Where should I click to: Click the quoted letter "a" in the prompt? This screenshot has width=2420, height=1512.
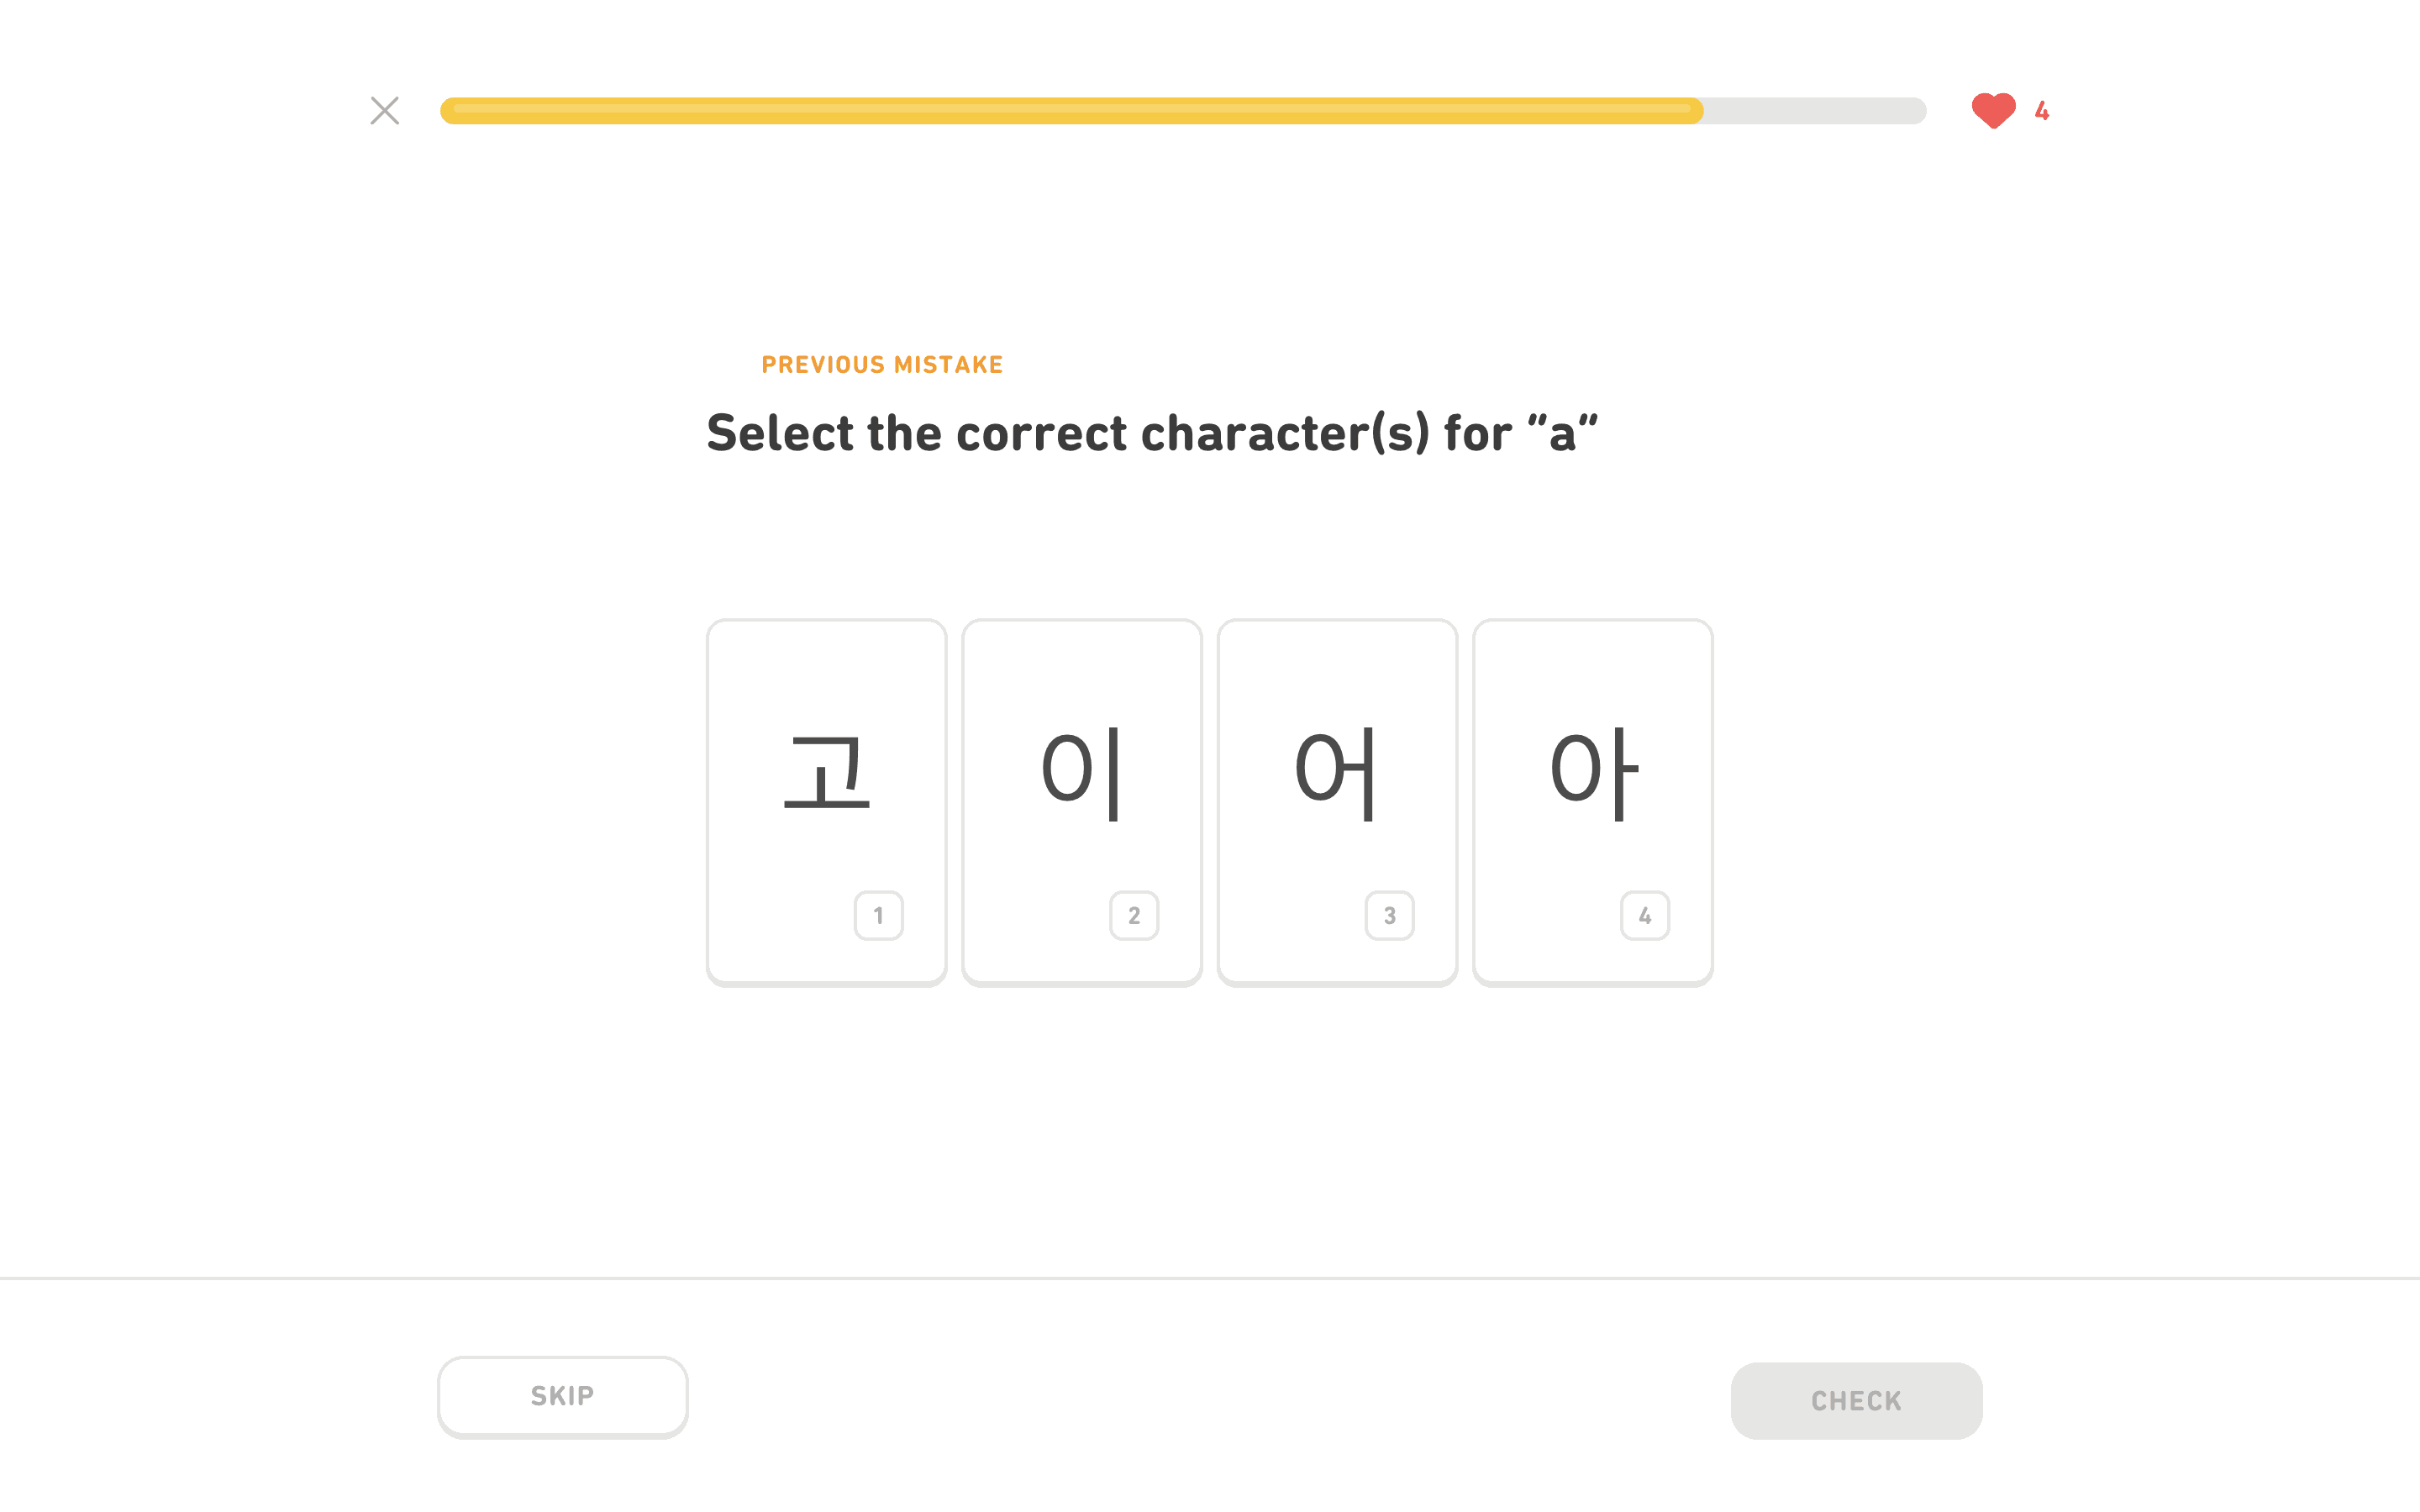tap(1562, 434)
